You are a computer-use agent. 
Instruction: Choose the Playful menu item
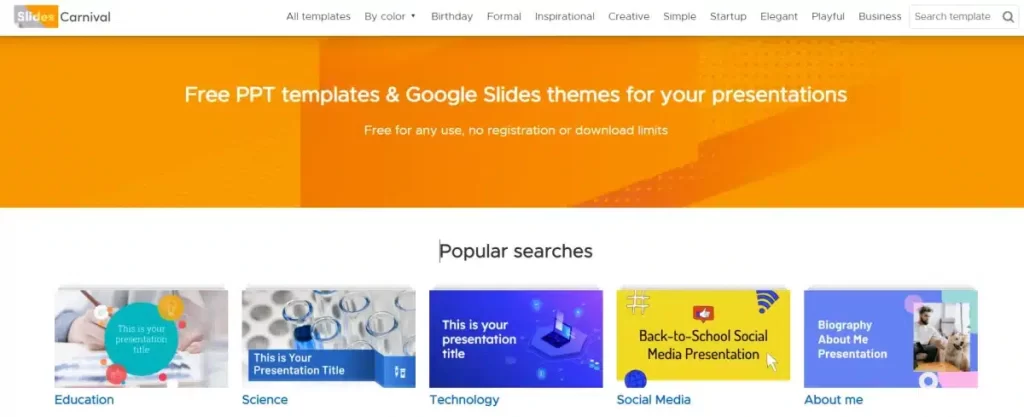tap(827, 17)
